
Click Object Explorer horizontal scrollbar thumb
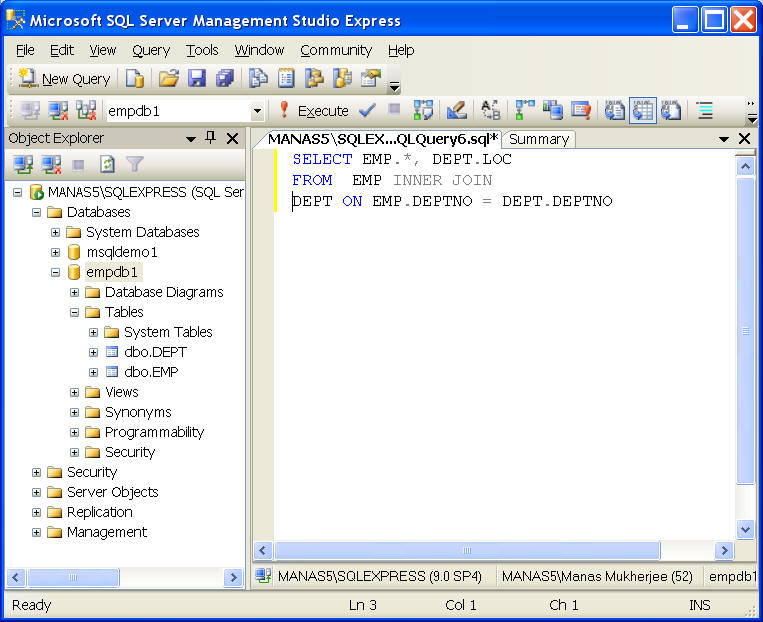(73, 578)
